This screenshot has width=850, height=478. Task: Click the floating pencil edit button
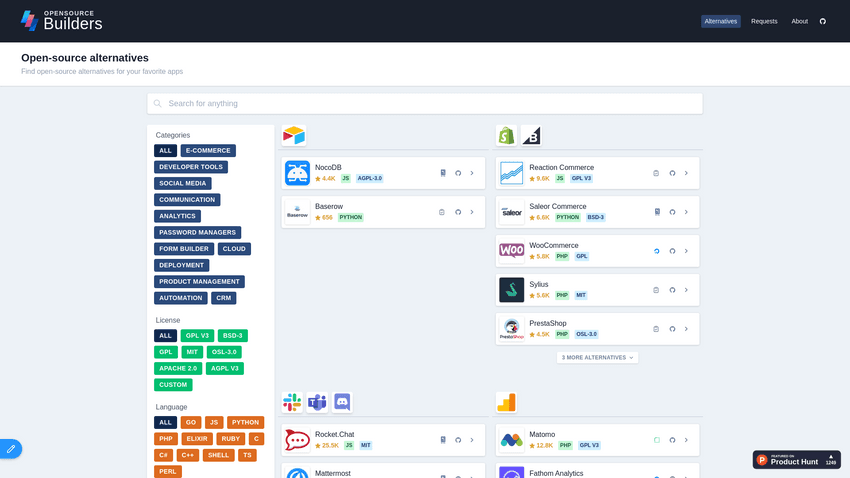pos(10,449)
